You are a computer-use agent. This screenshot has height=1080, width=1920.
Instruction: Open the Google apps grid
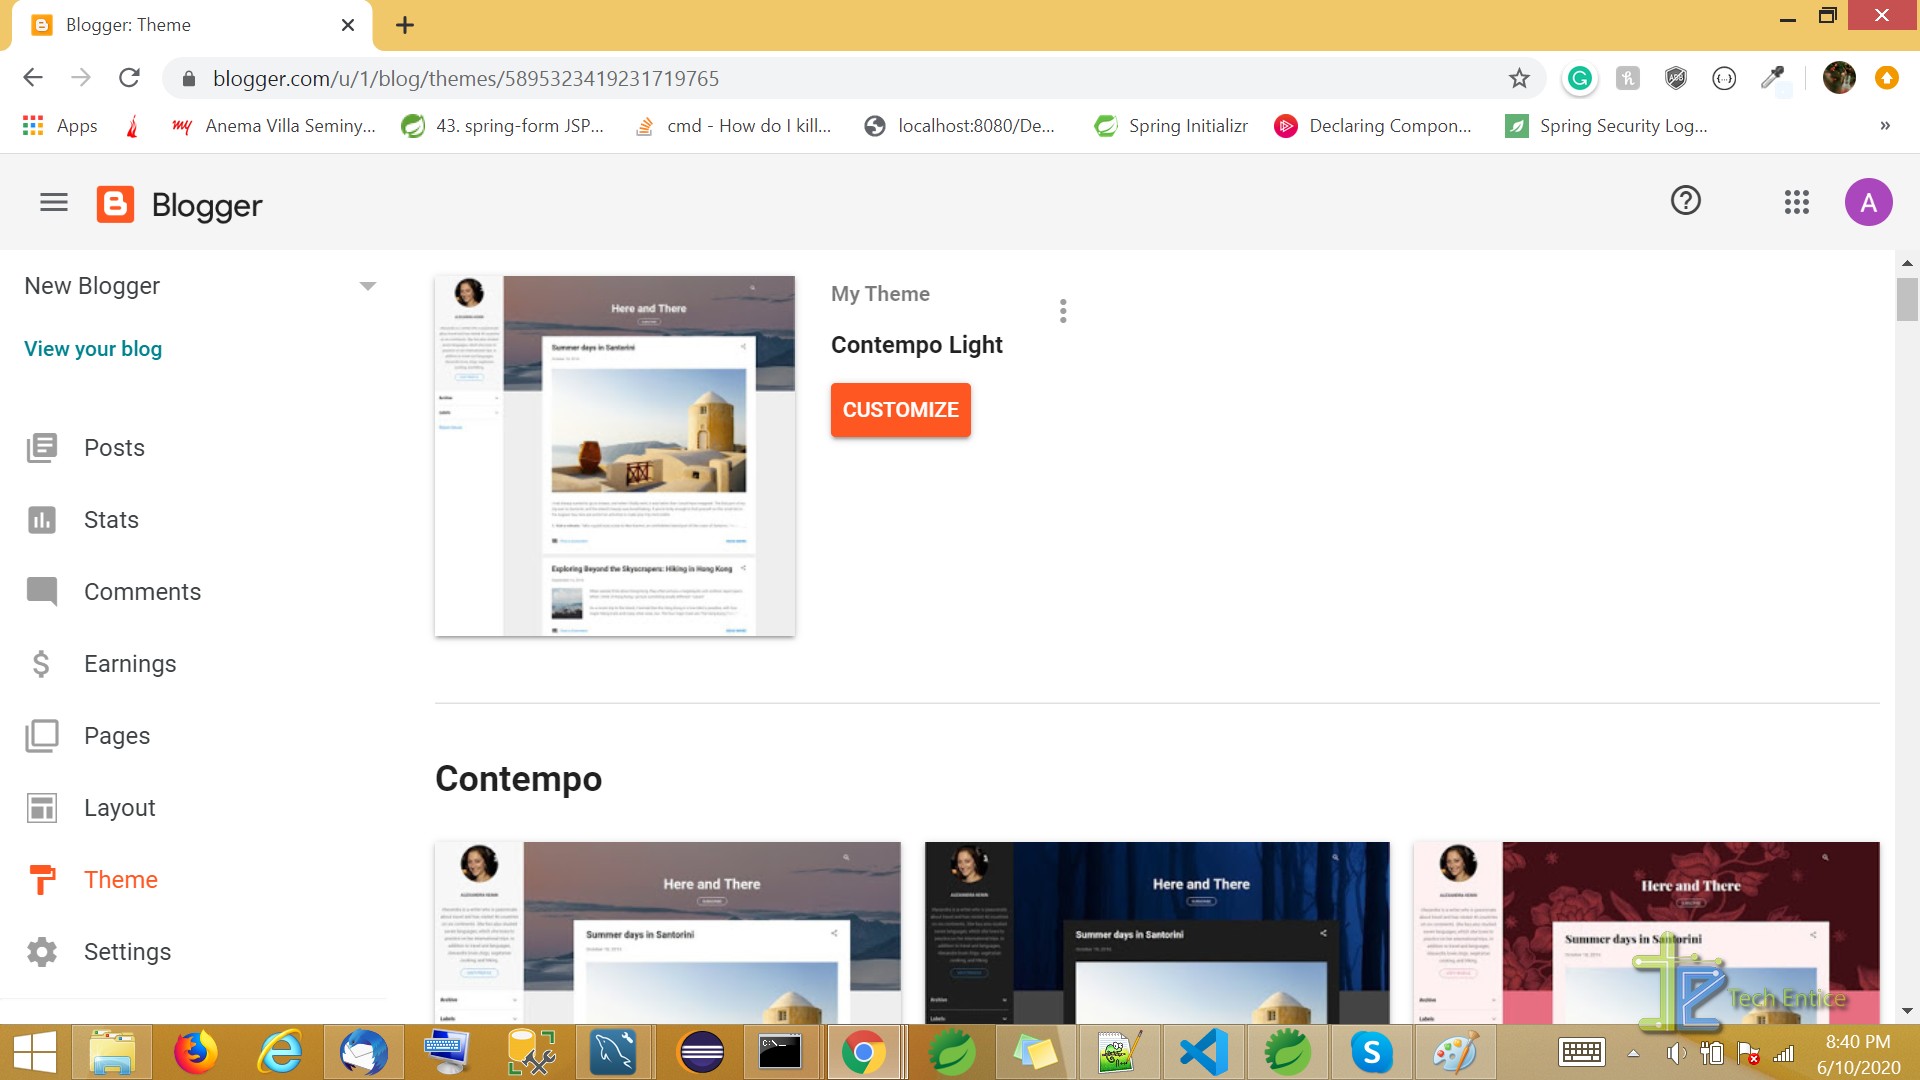1796,203
